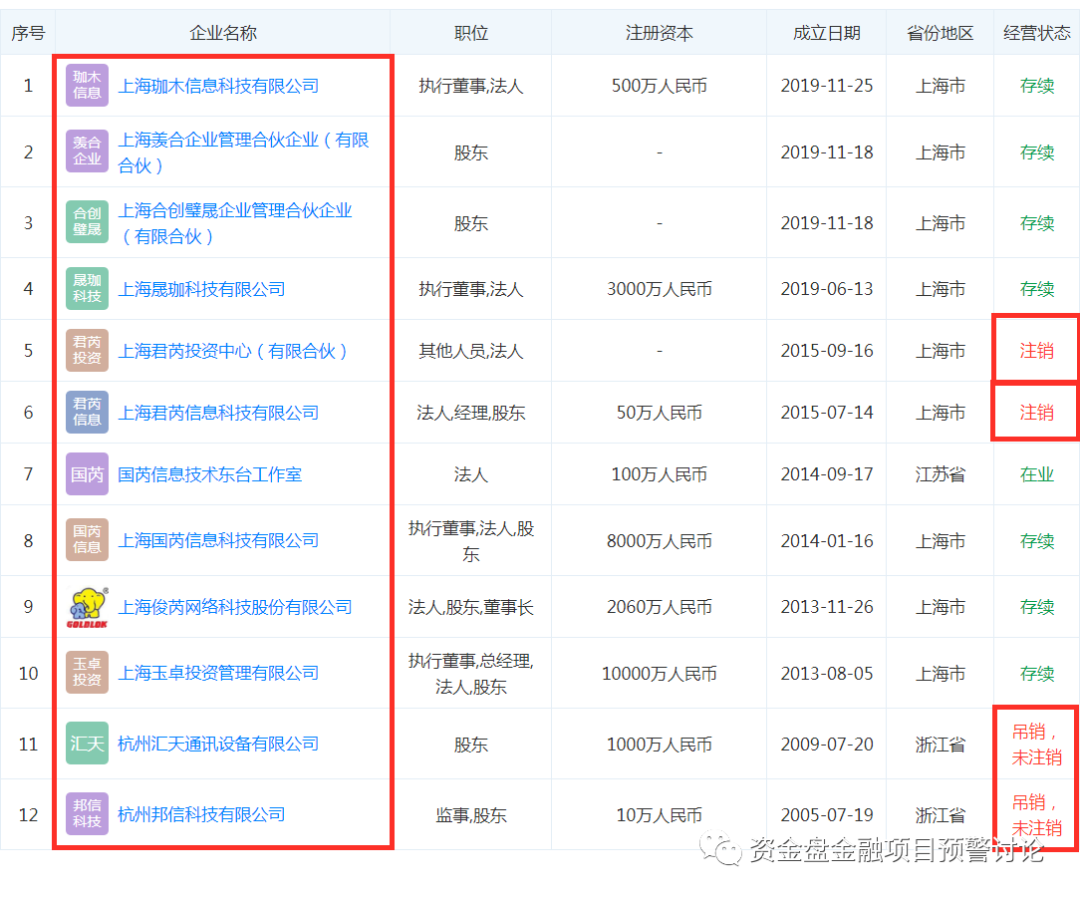The image size is (1080, 898).
Task: Open 上海君芮投资中心（有限合伙）link
Action: [232, 351]
